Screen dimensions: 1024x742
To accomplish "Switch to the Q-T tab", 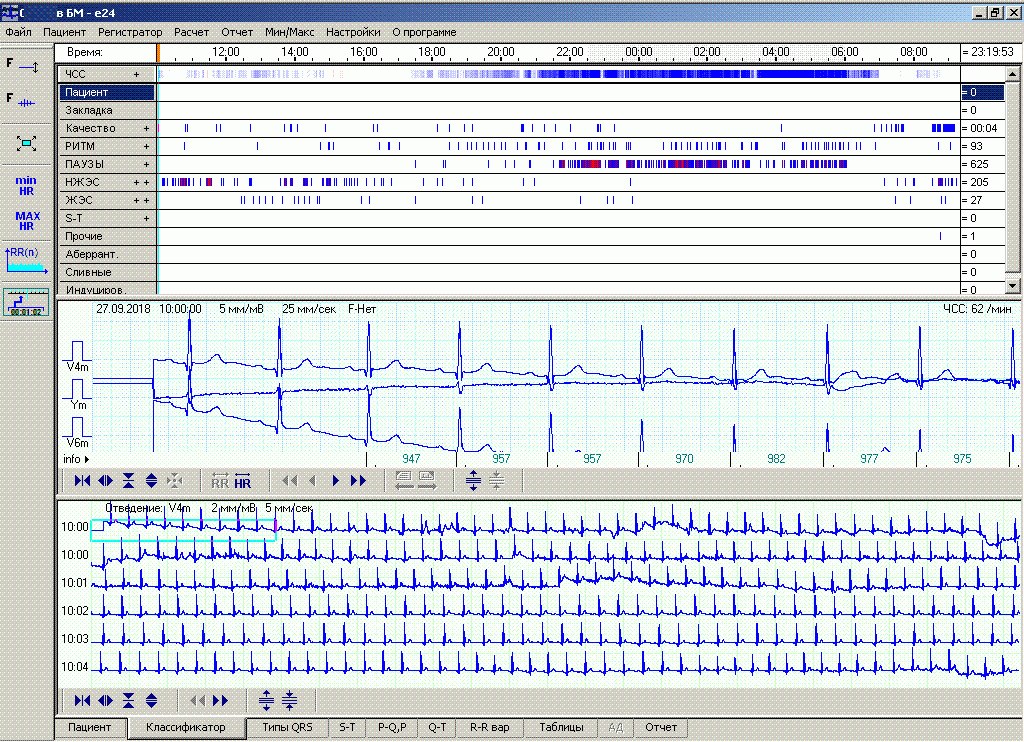I will click(437, 728).
